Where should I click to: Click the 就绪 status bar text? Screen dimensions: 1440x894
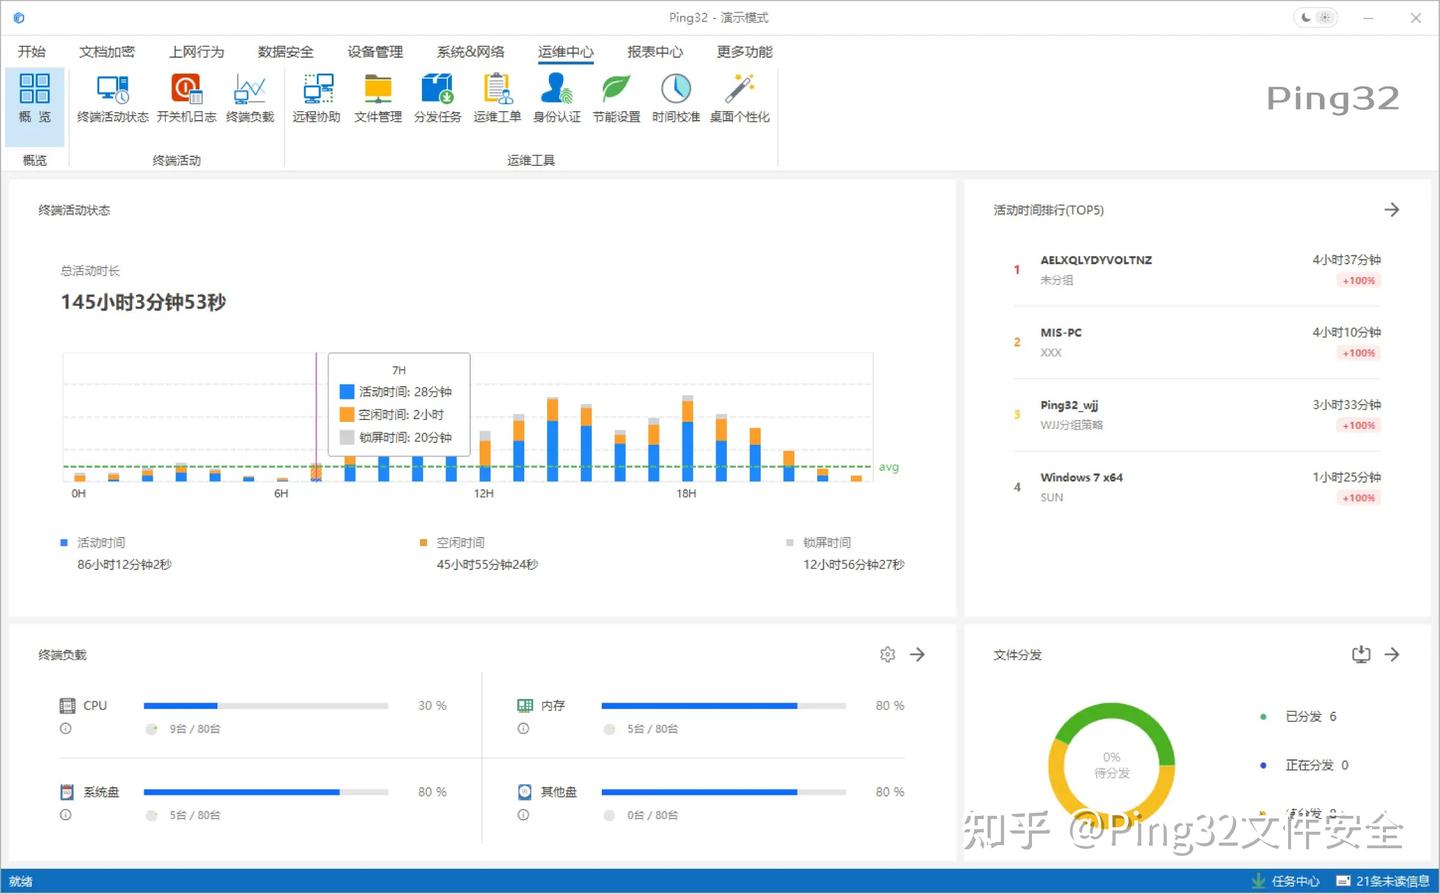tap(21, 881)
